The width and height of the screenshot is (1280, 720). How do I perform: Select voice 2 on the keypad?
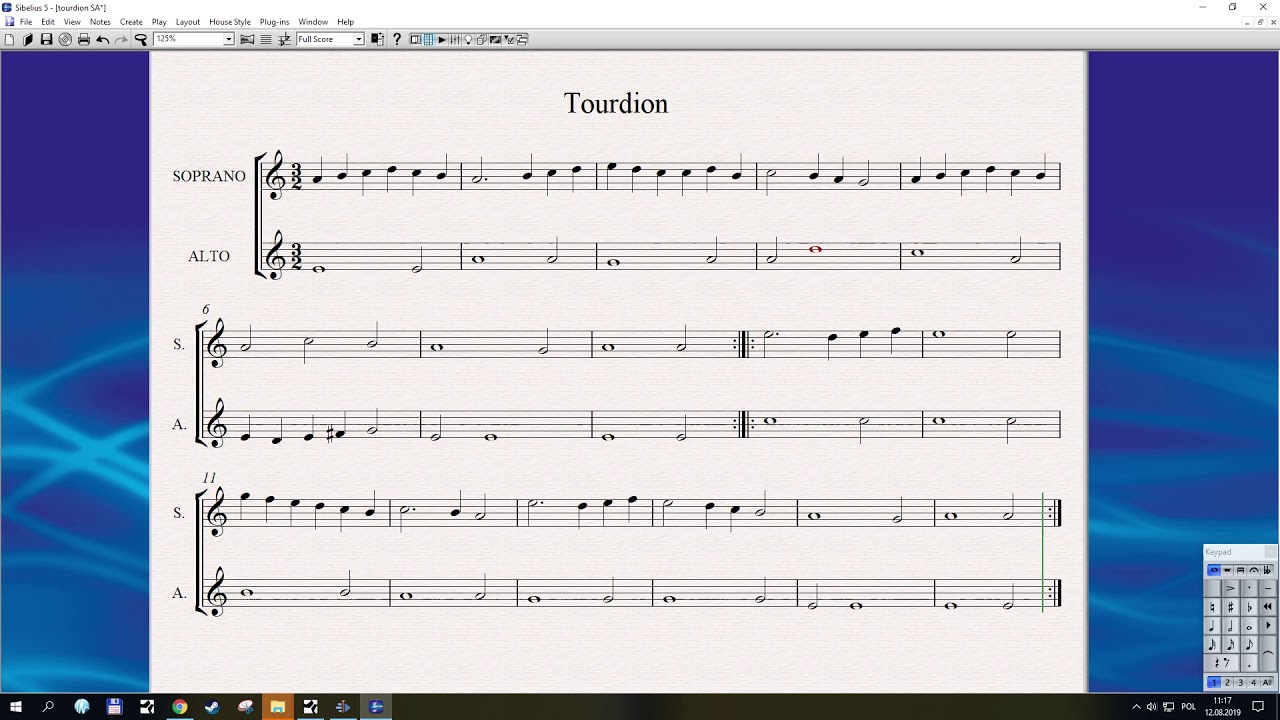pos(1227,683)
